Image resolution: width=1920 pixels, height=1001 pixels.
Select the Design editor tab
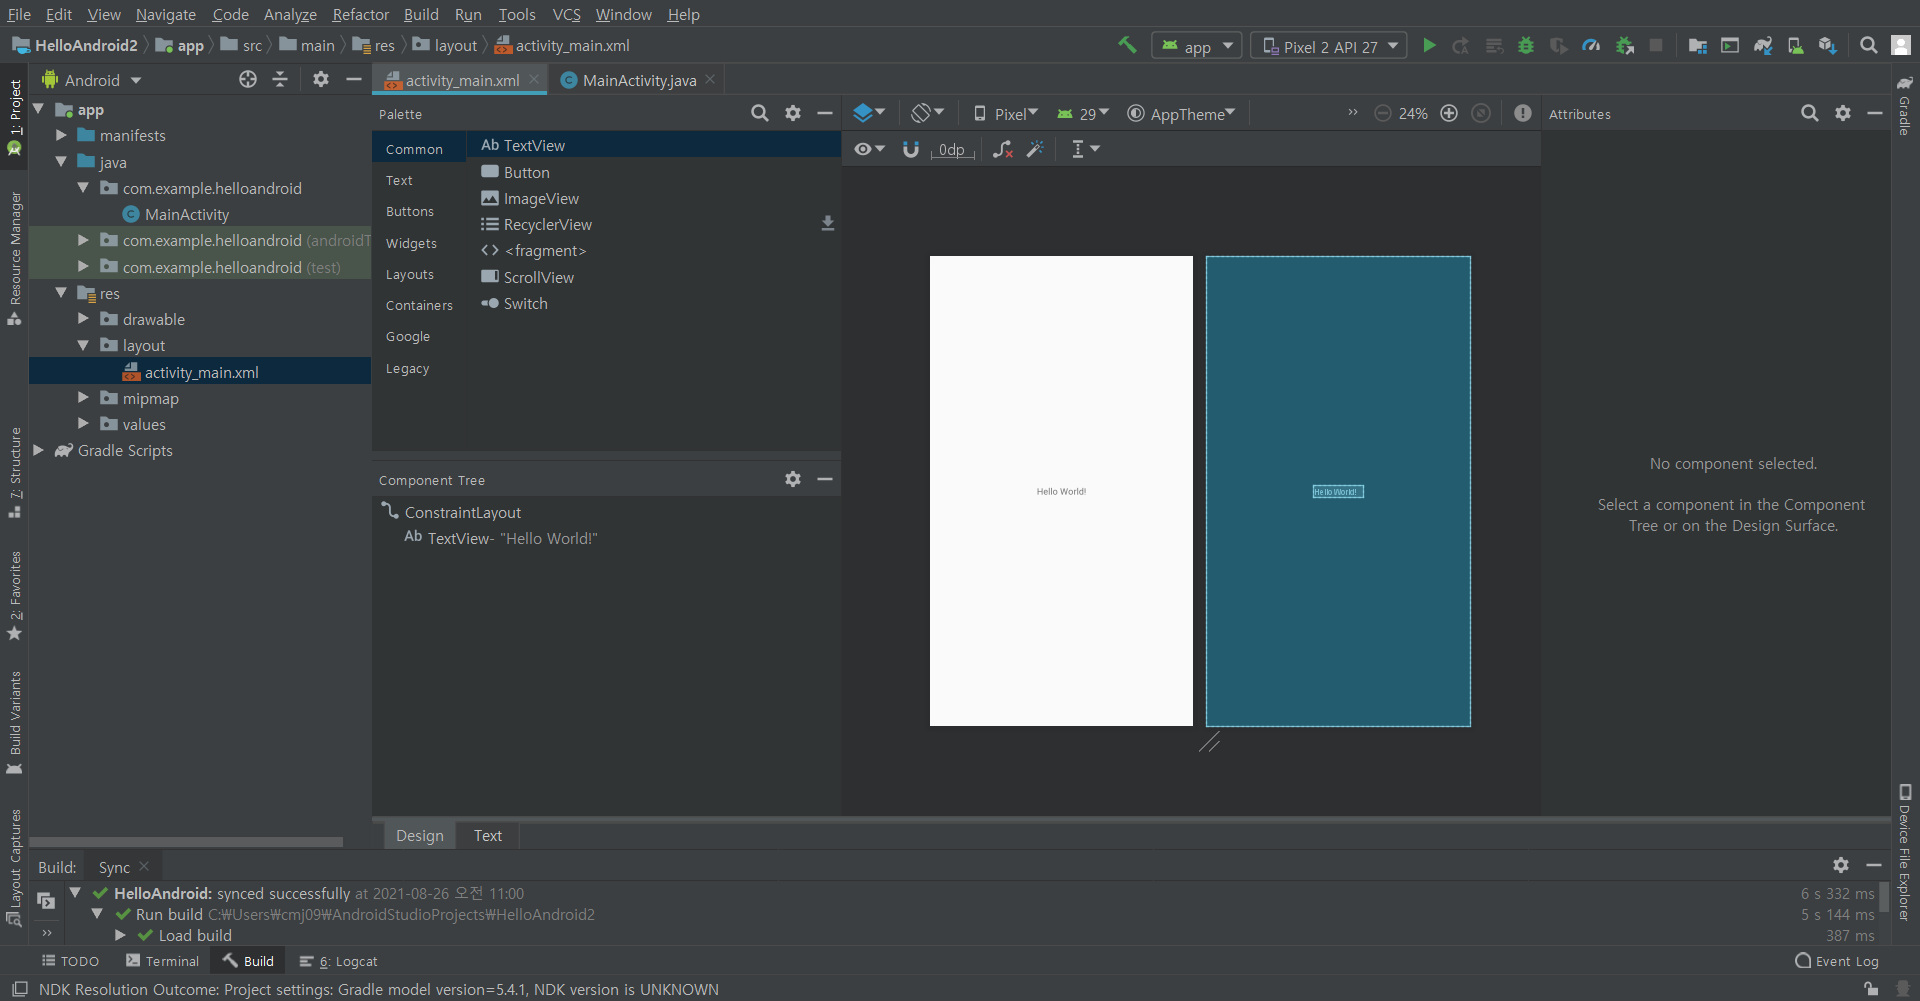[420, 835]
